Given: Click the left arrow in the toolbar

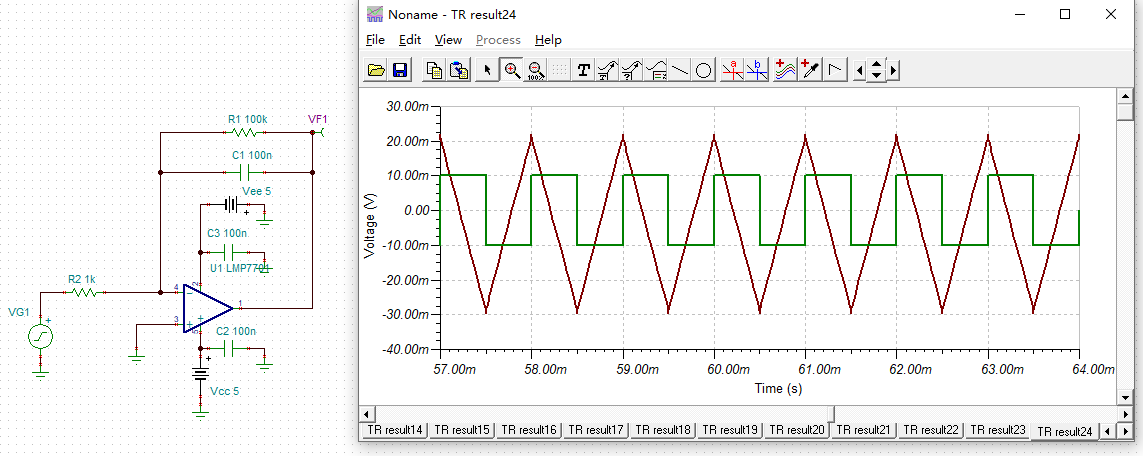Looking at the screenshot, I should click(x=860, y=71).
